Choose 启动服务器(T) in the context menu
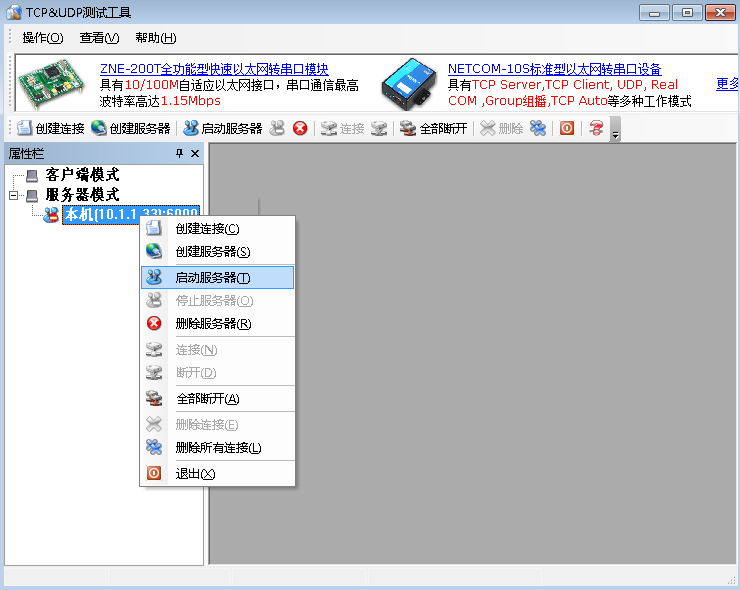 [x=217, y=278]
